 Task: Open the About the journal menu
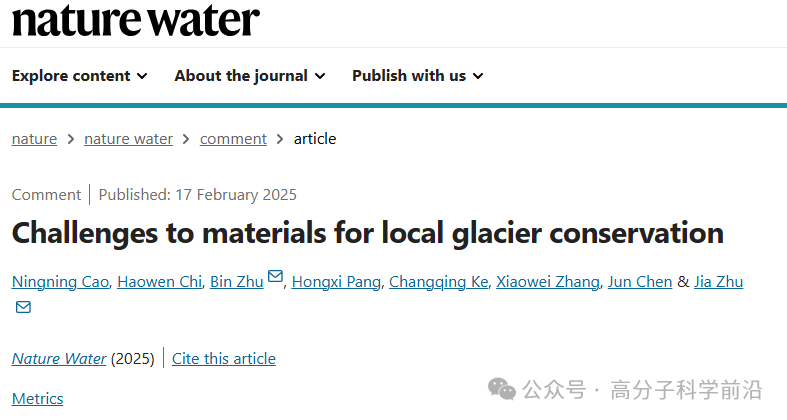[250, 76]
